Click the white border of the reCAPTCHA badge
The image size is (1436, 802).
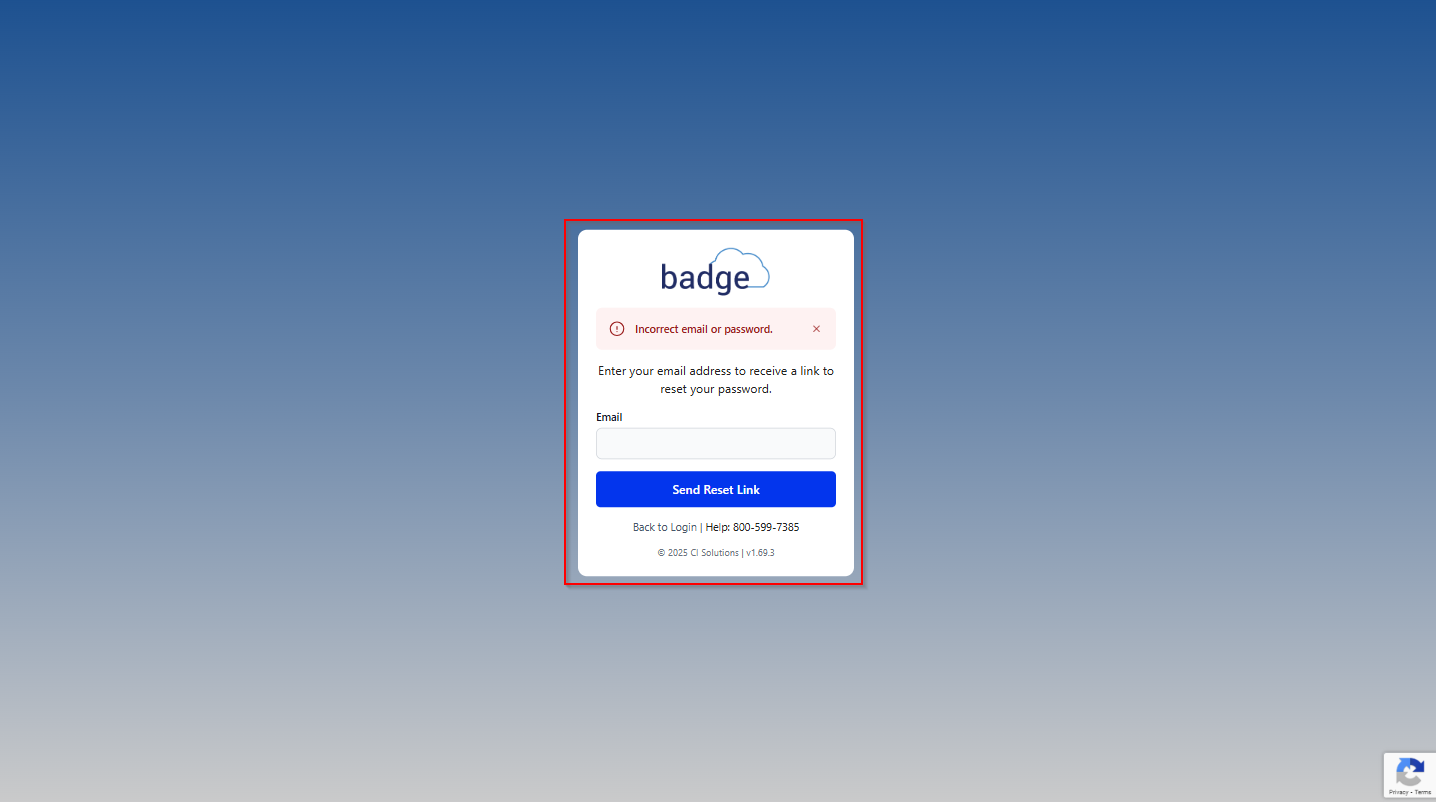pyautogui.click(x=1386, y=775)
